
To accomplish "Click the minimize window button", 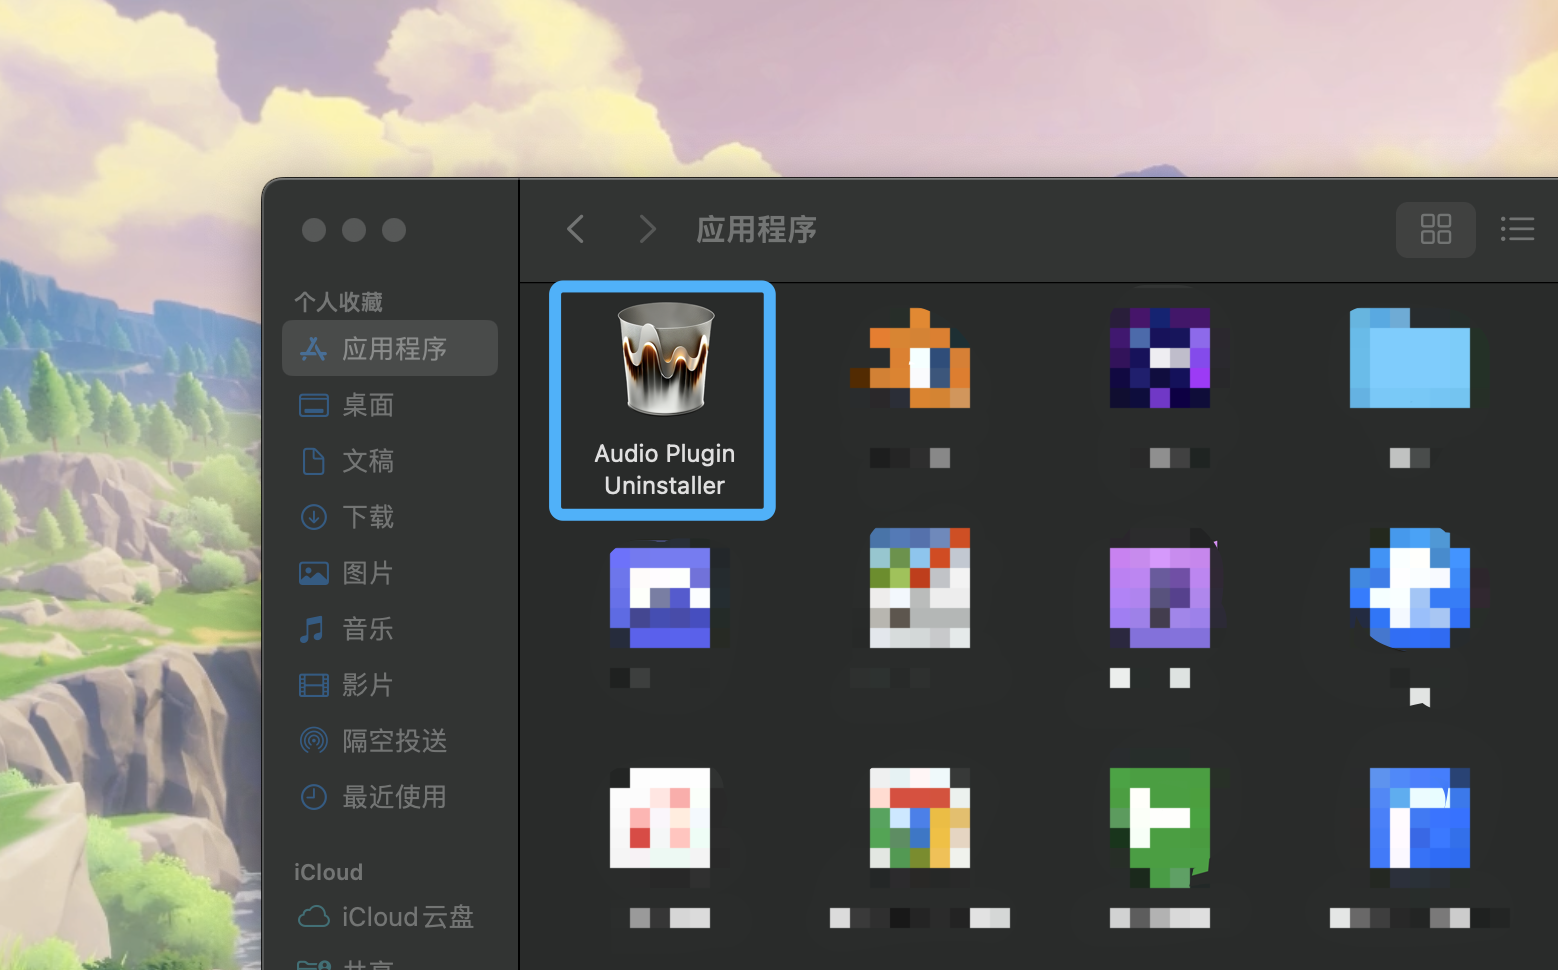I will click(x=354, y=230).
